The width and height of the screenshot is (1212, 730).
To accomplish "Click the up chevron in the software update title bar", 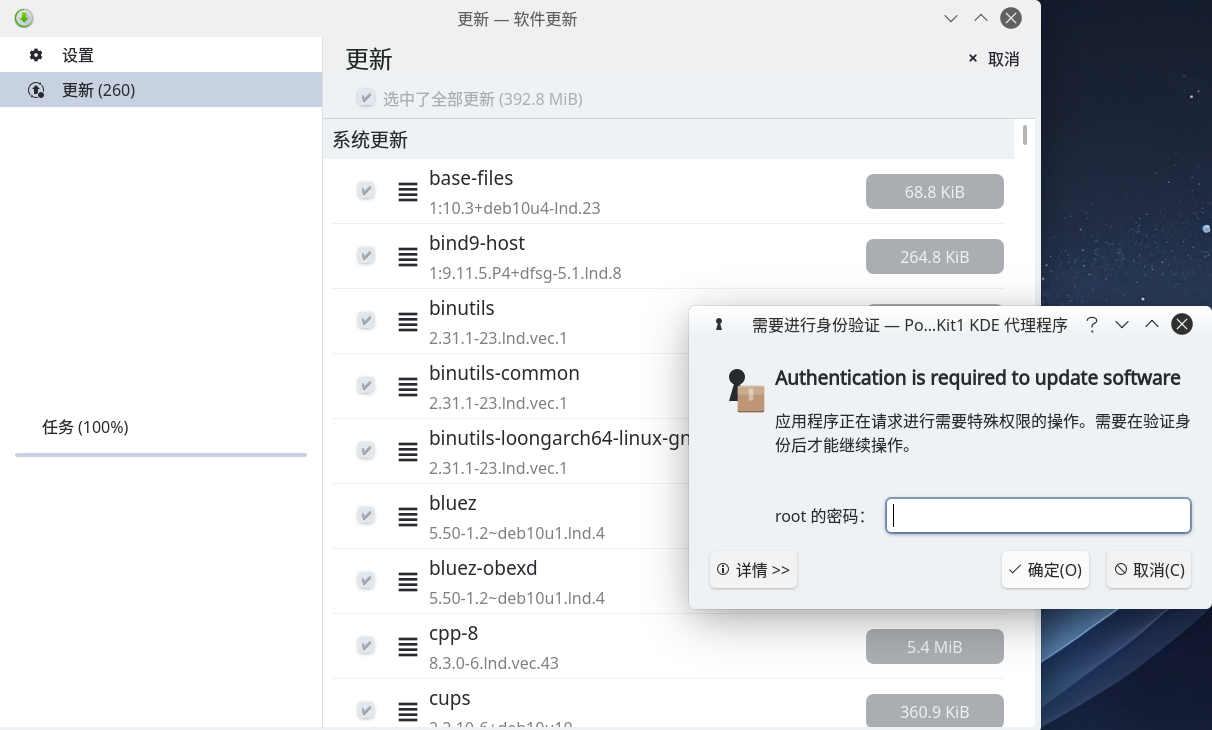I will [981, 18].
